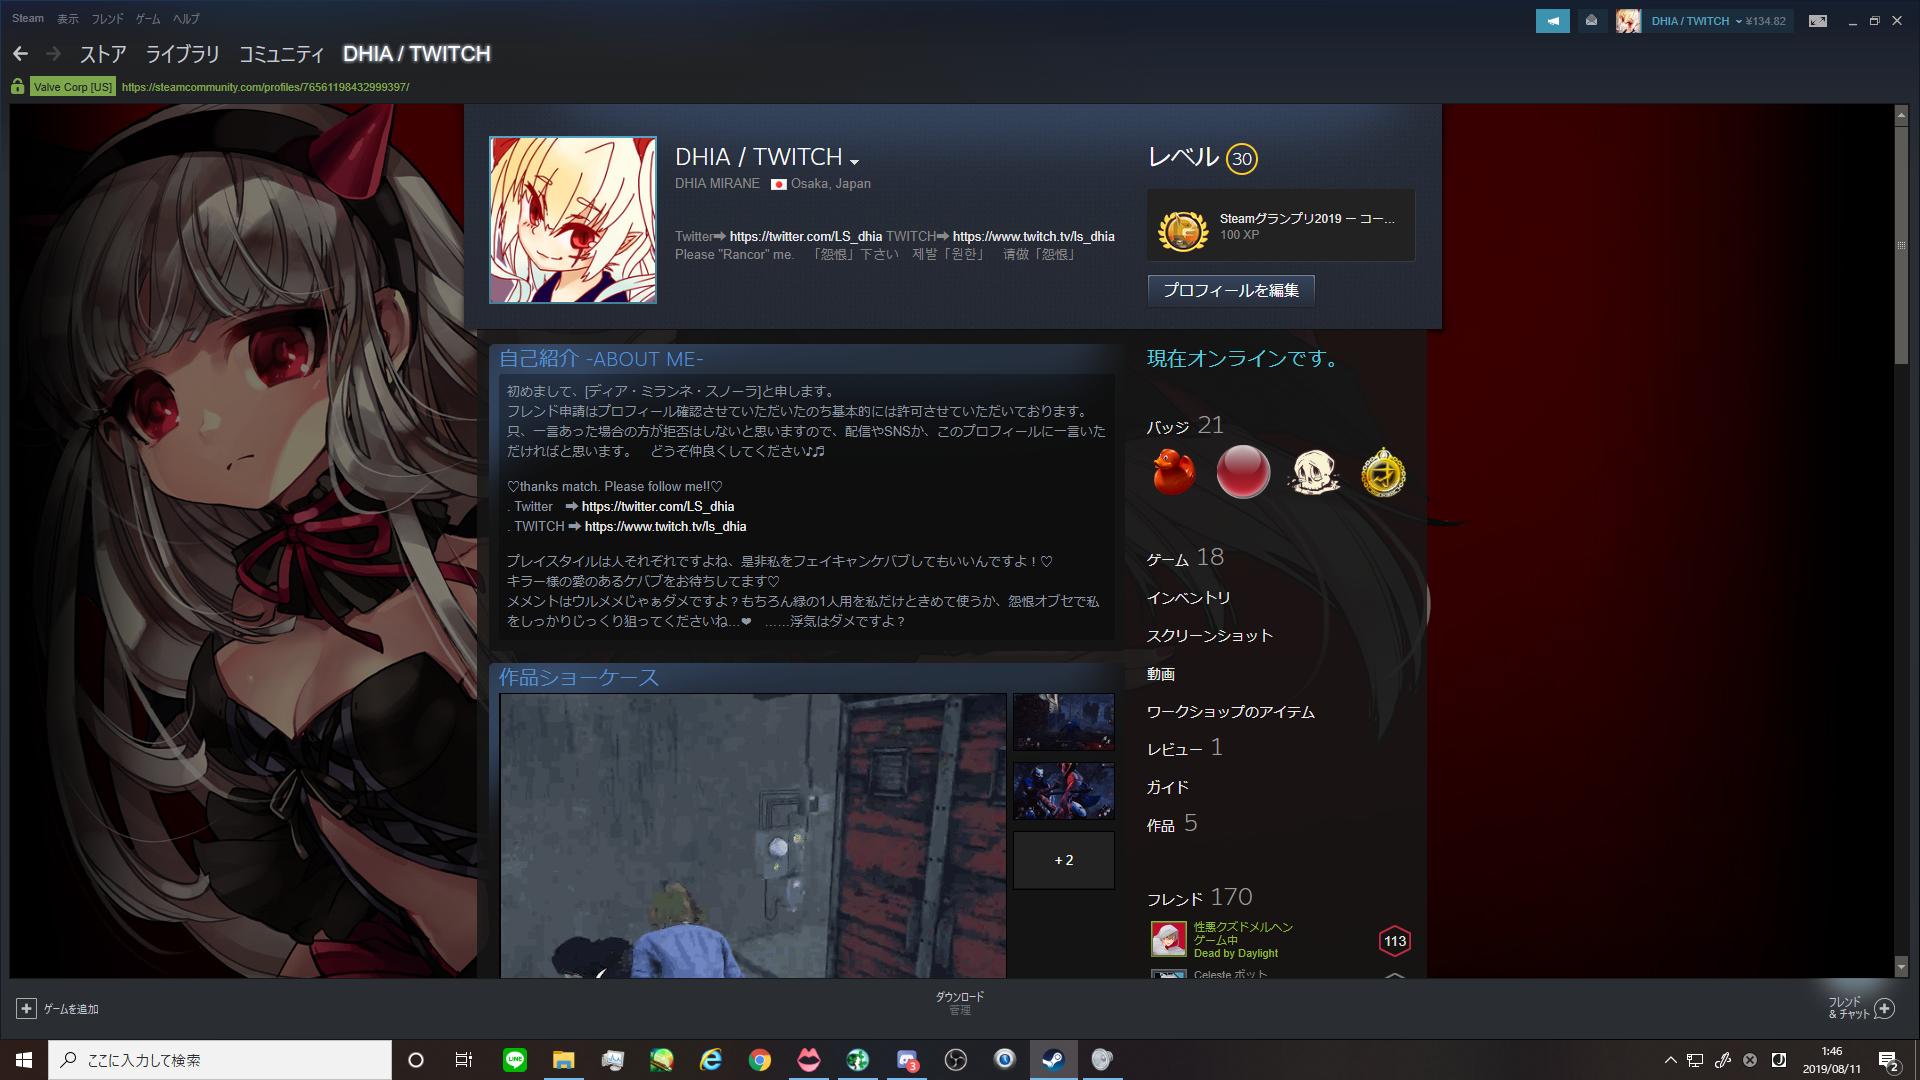Open the インベントリ link
The height and width of the screenshot is (1080, 1920).
click(1189, 598)
